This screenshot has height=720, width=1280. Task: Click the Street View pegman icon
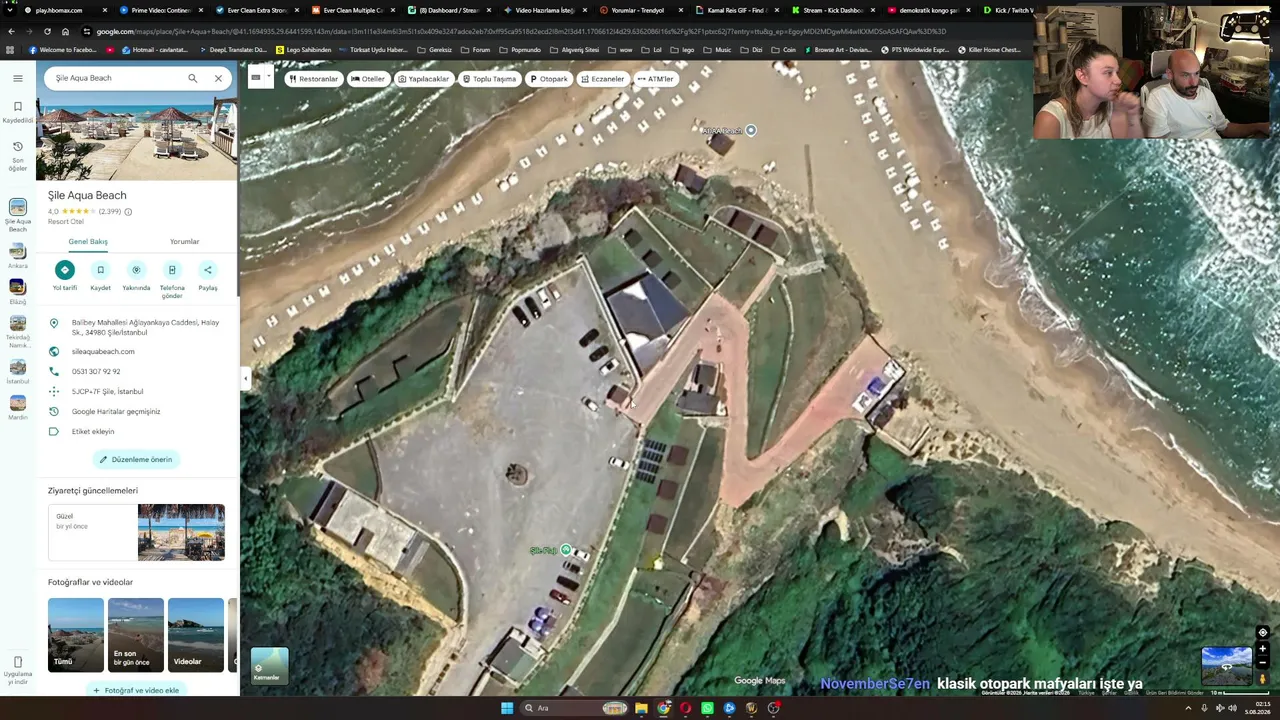click(x=1262, y=679)
